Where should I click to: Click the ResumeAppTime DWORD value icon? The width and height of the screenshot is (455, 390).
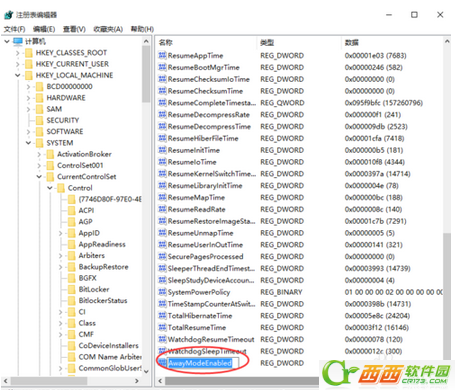(162, 55)
